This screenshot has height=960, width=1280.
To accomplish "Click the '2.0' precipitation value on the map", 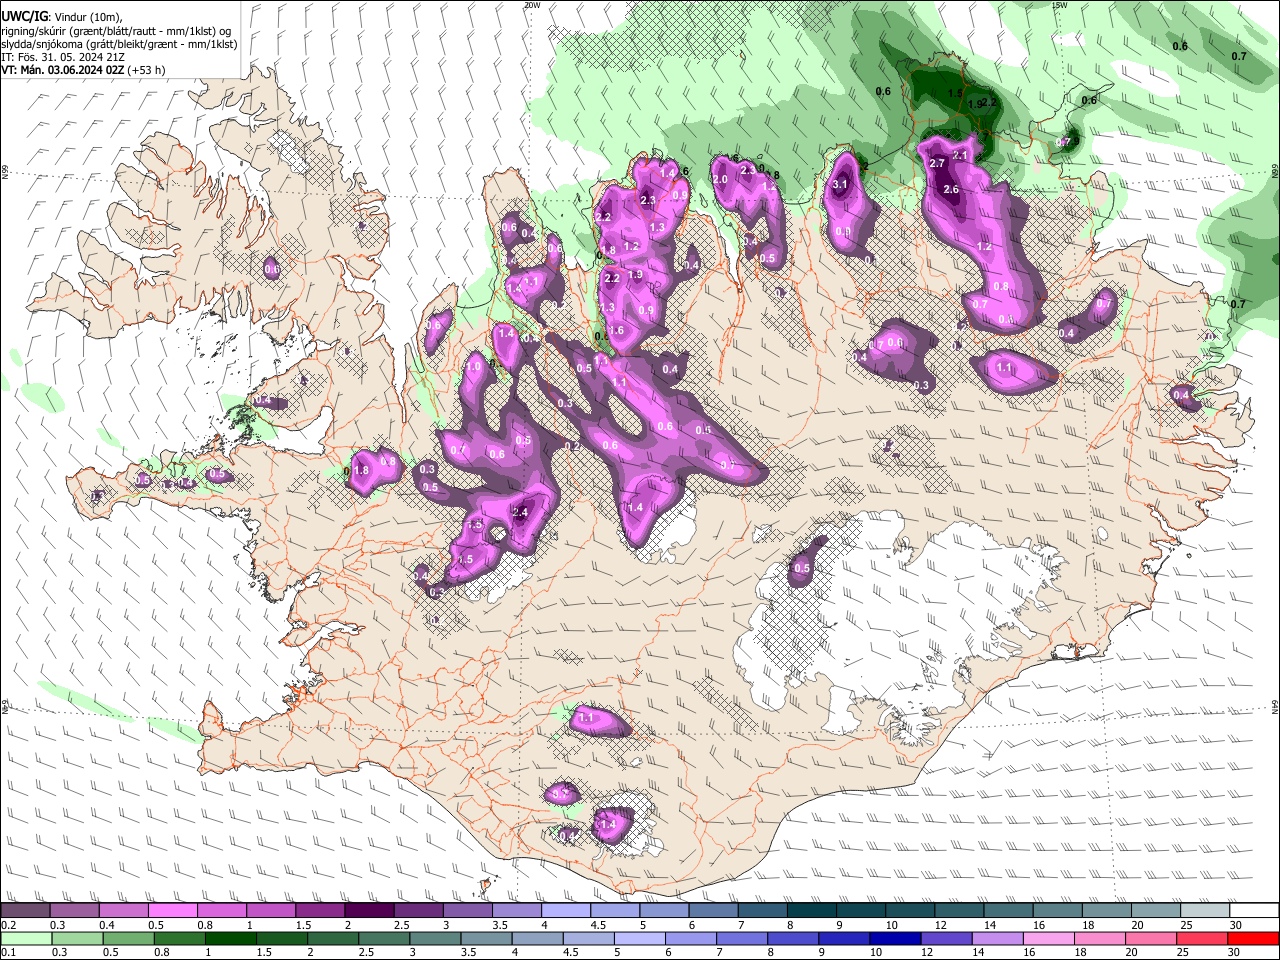I will tap(719, 179).
